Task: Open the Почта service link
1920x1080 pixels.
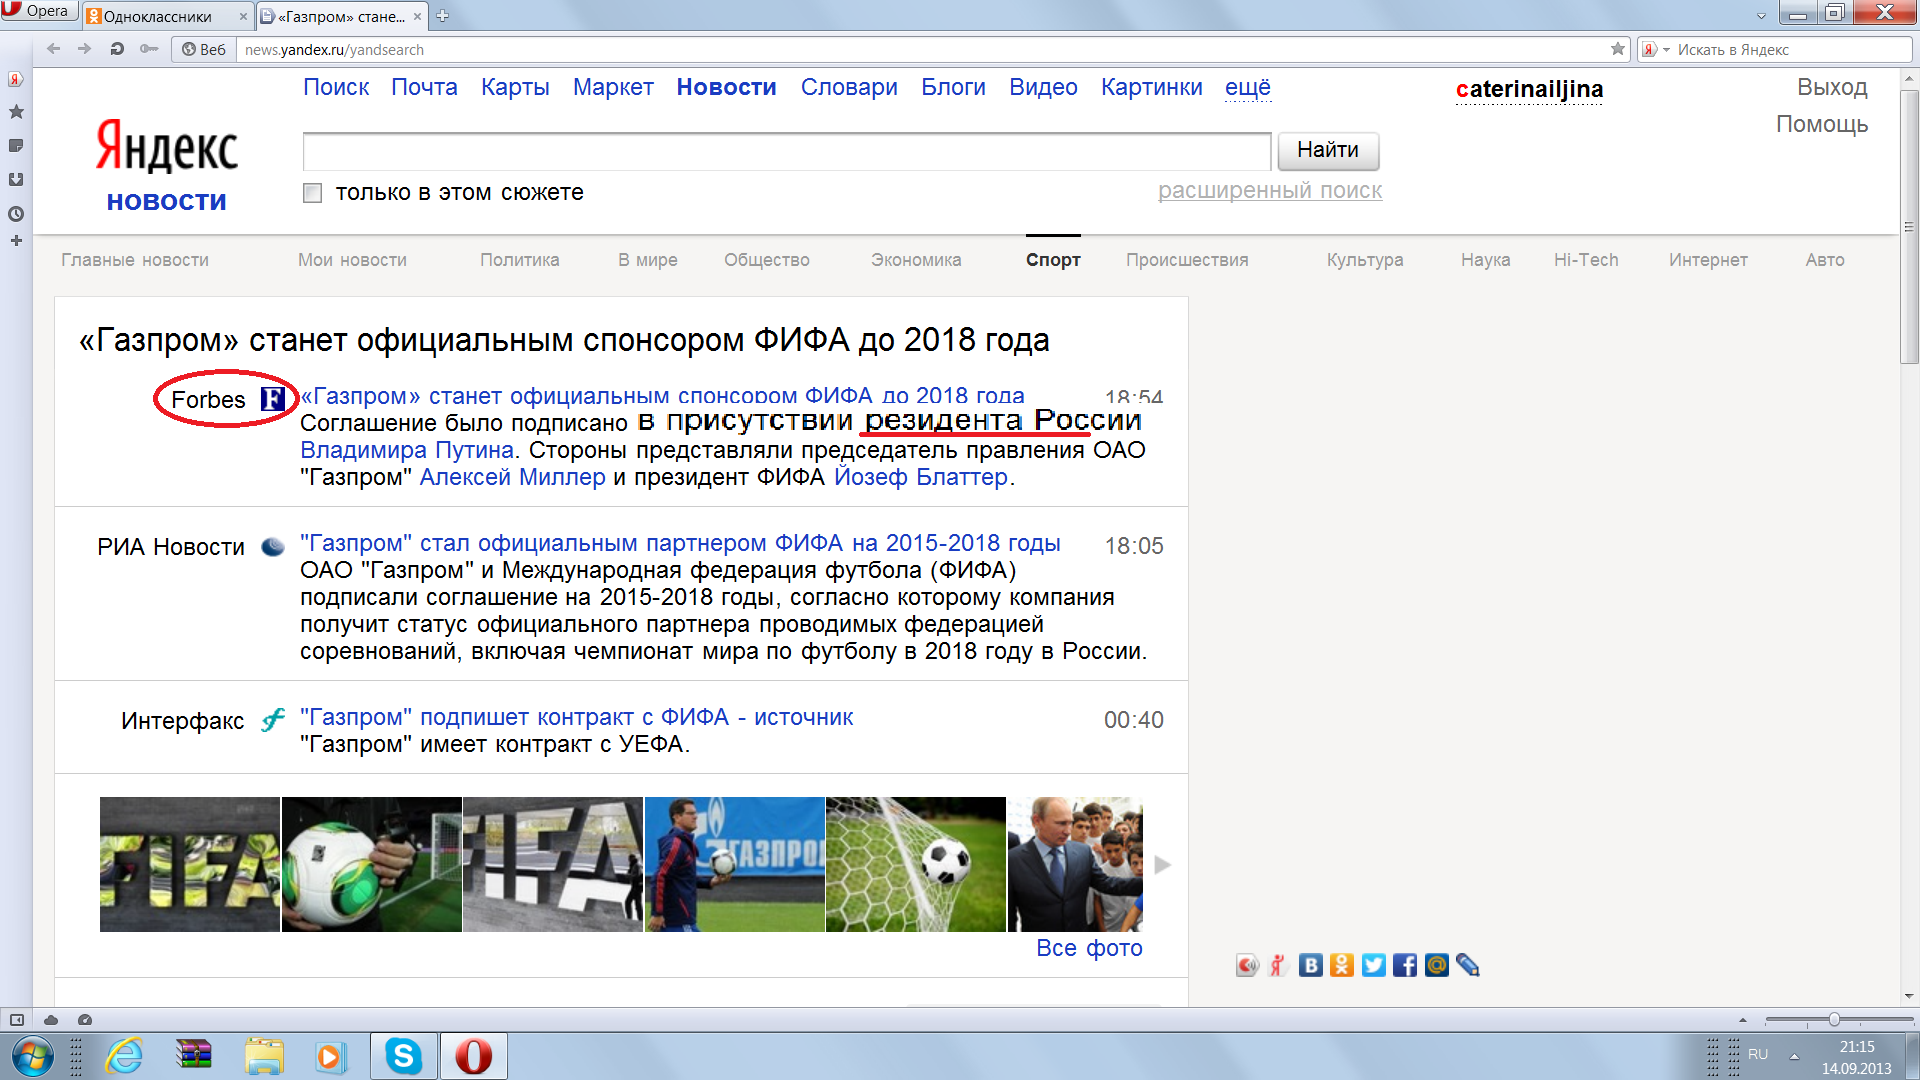Action: [x=424, y=88]
